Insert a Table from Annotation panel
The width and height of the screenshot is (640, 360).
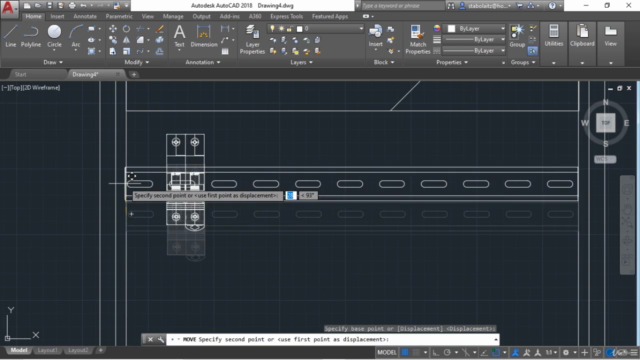click(x=225, y=52)
